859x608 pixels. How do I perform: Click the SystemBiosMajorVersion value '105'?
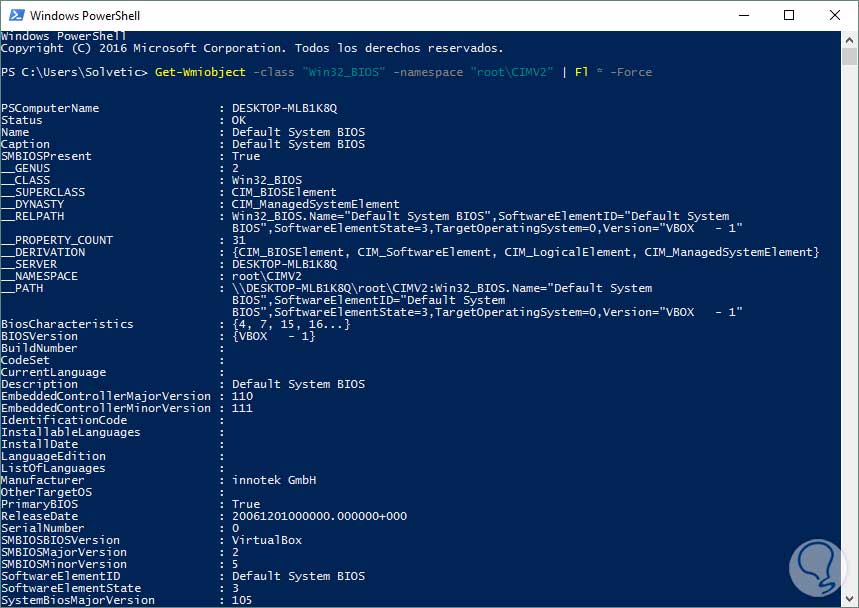point(242,600)
